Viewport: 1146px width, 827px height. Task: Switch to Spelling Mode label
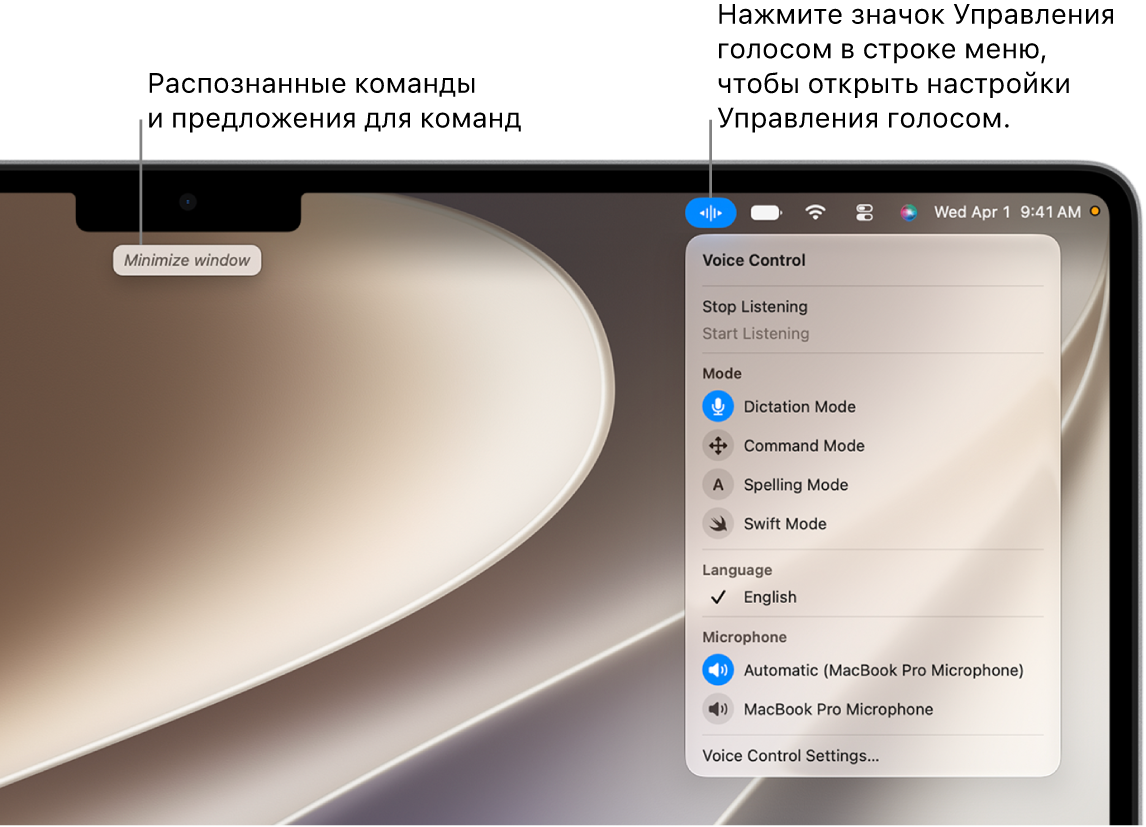[x=796, y=485]
